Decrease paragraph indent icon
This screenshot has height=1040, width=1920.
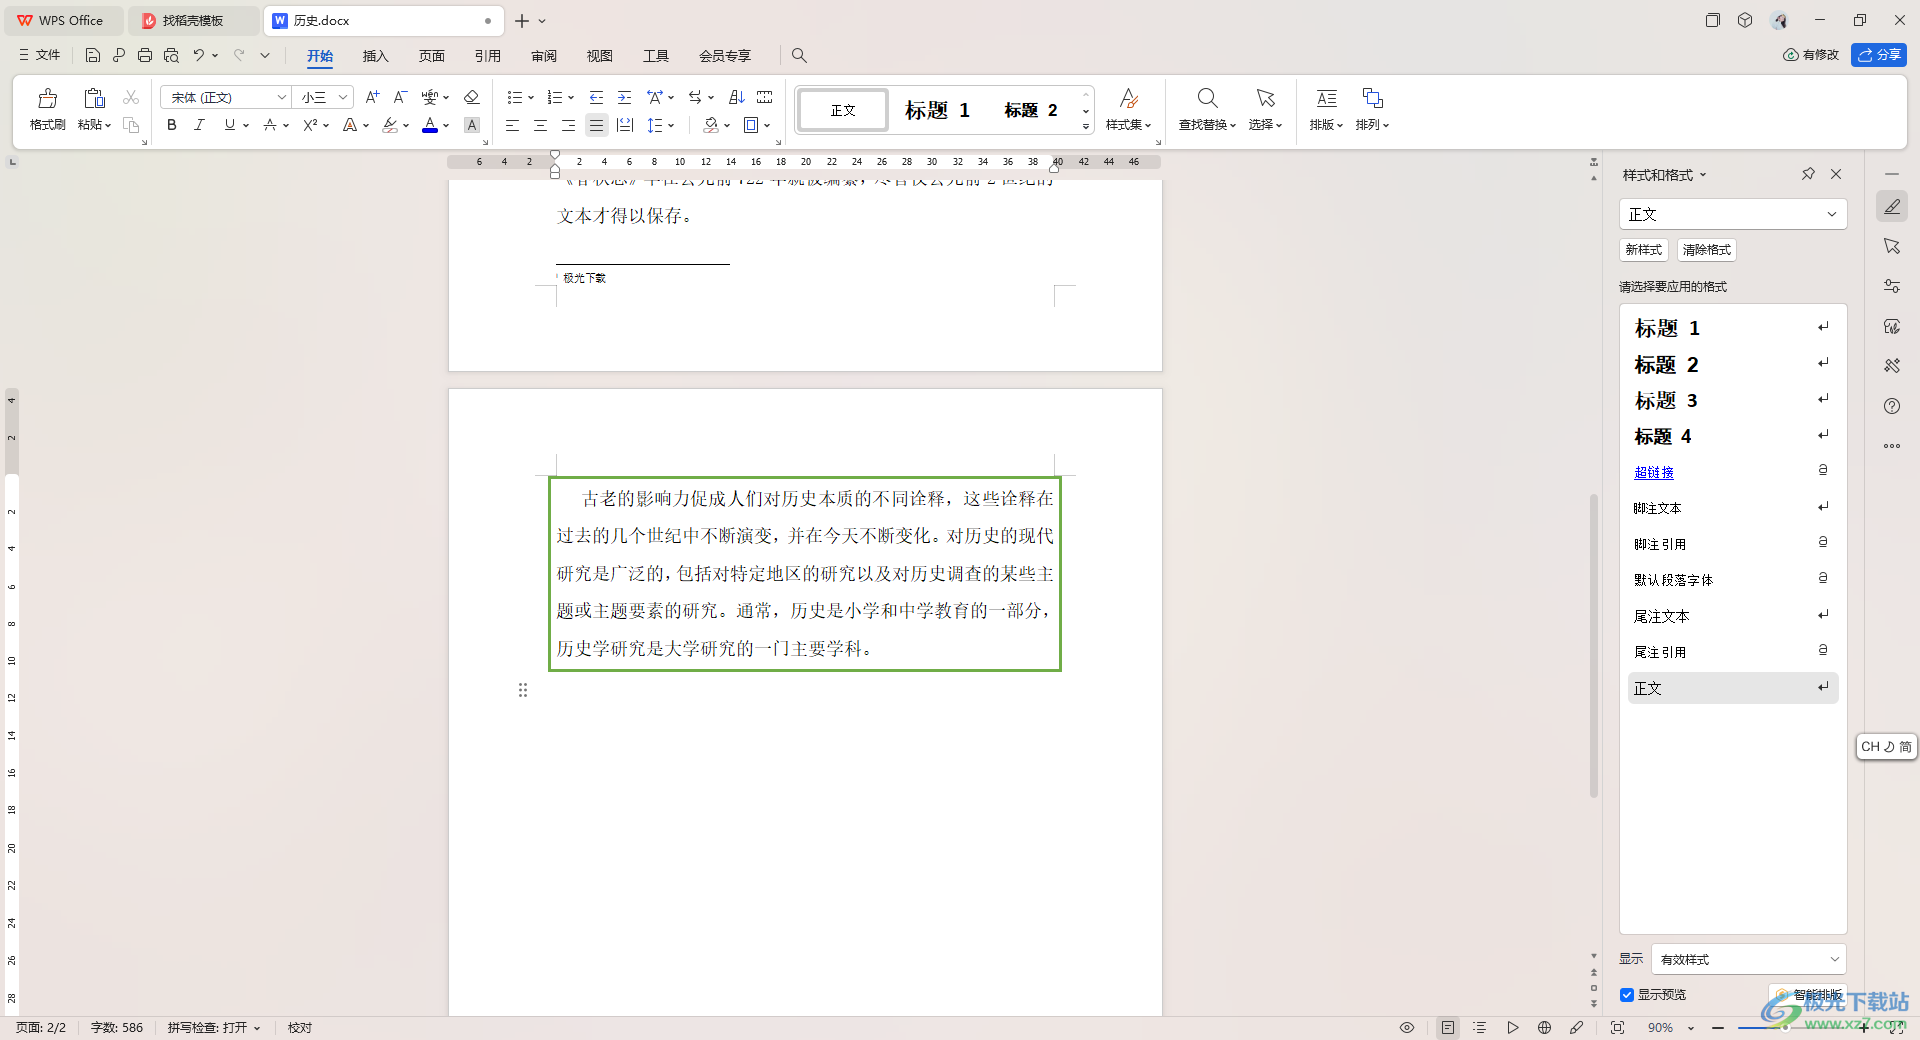[x=596, y=97]
